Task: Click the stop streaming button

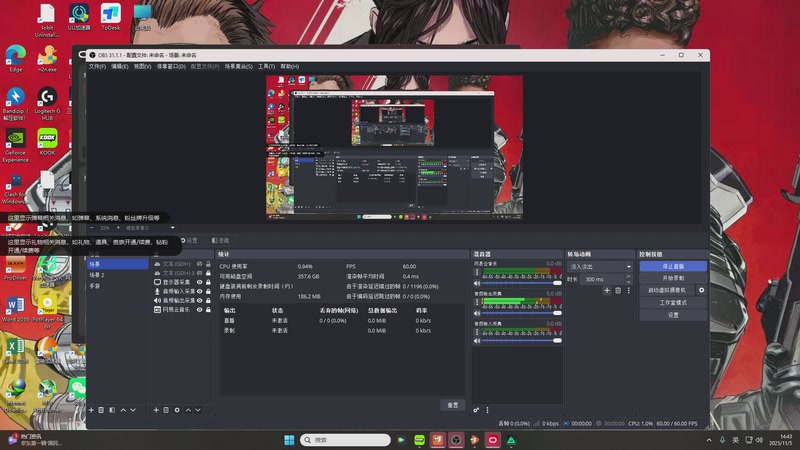Action: [673, 266]
